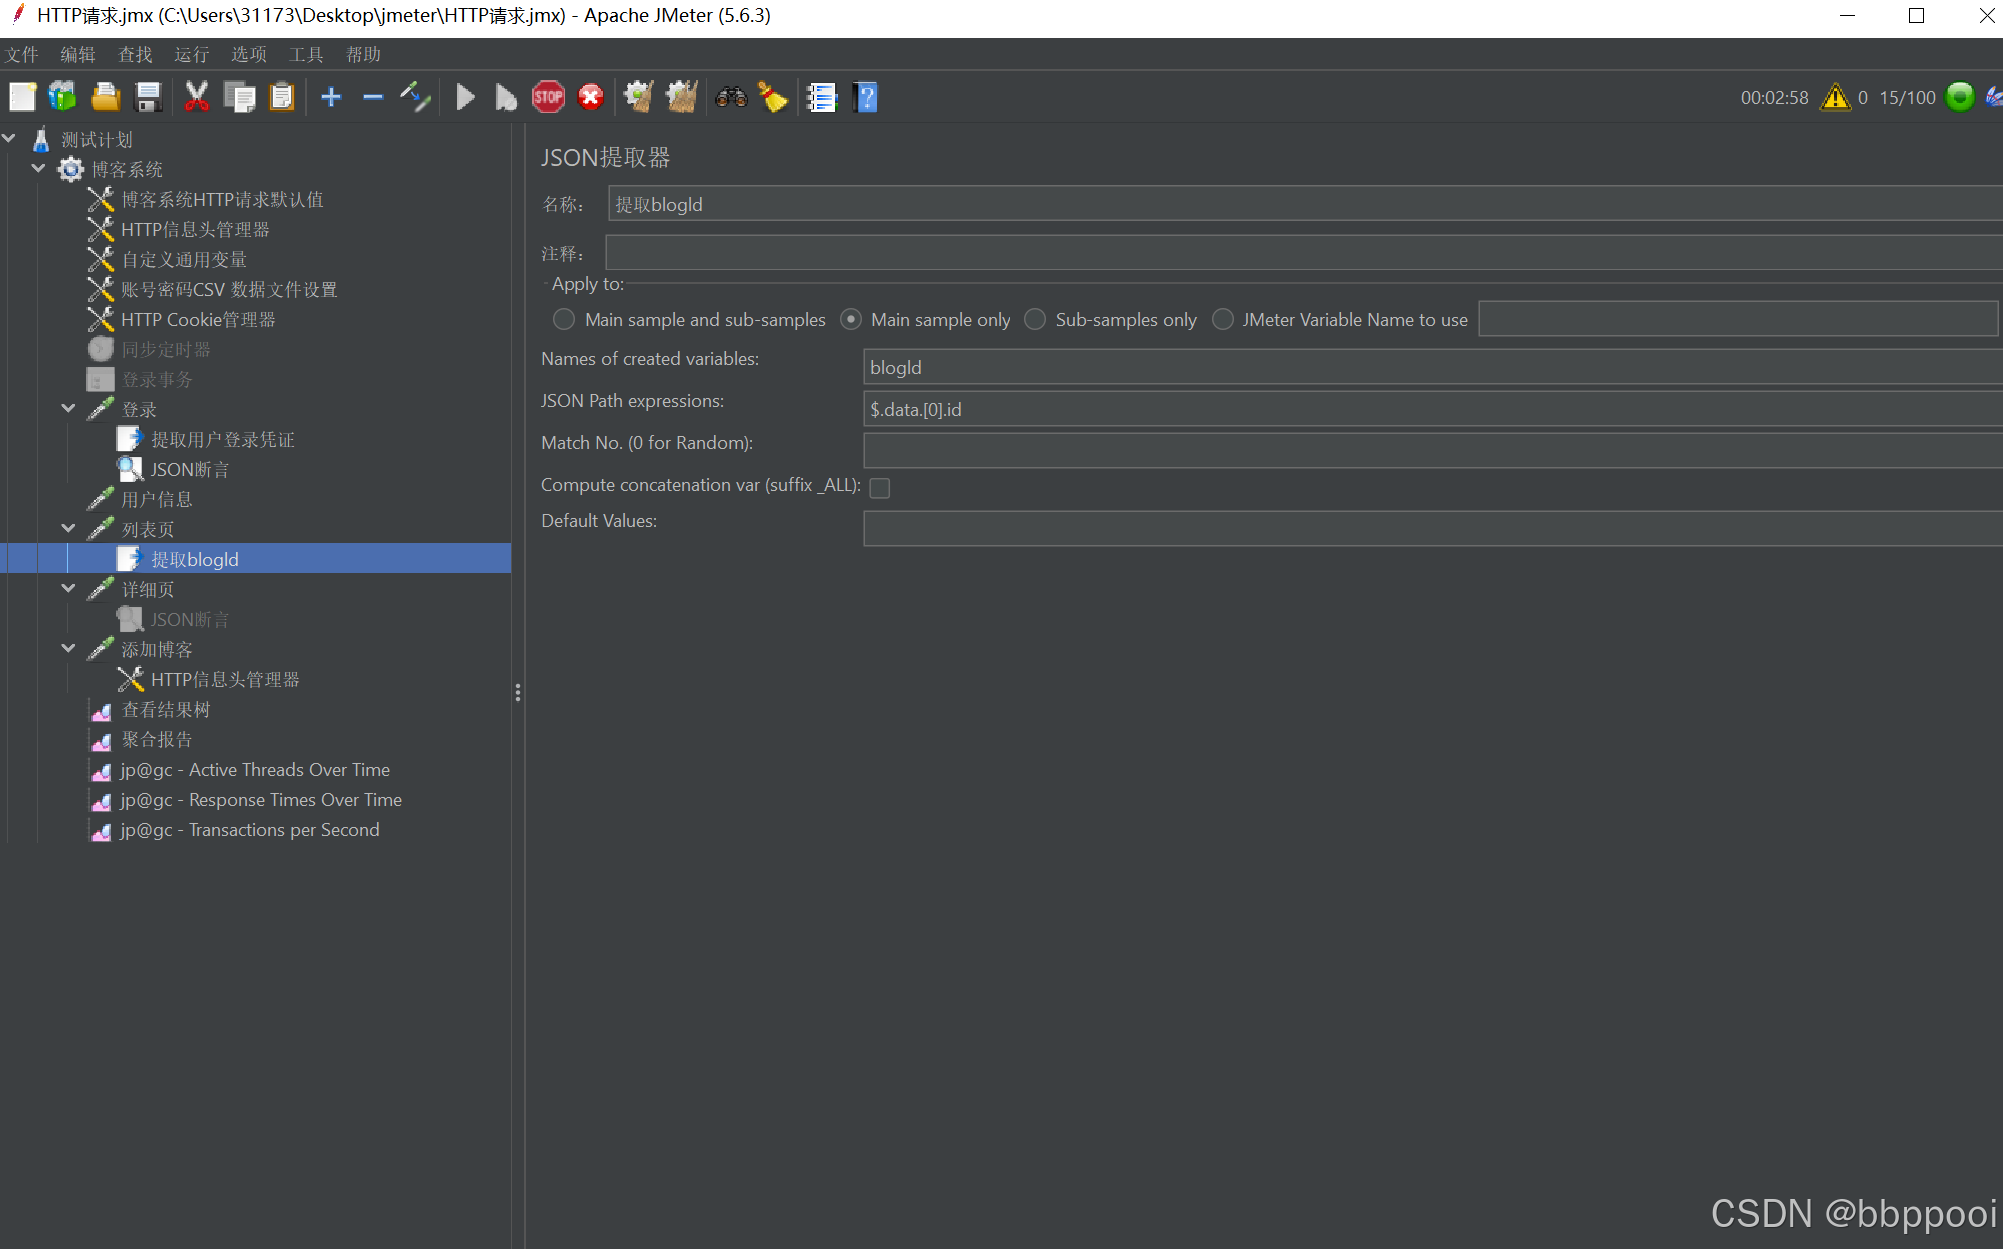2003x1249 pixels.
Task: Click the yellow warning log icon
Action: tap(1835, 97)
